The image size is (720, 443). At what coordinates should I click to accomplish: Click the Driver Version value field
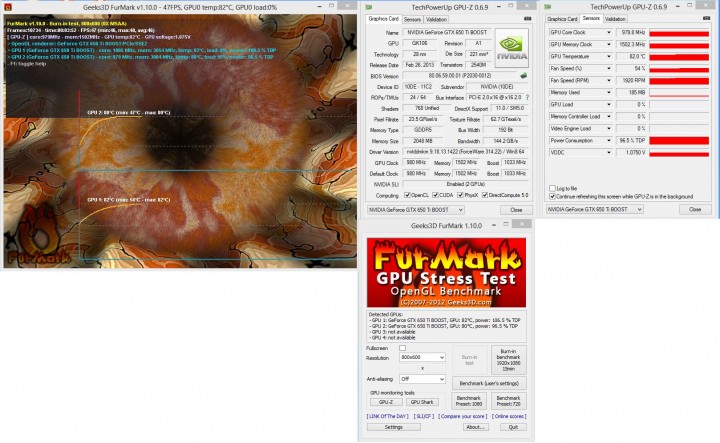click(x=465, y=151)
